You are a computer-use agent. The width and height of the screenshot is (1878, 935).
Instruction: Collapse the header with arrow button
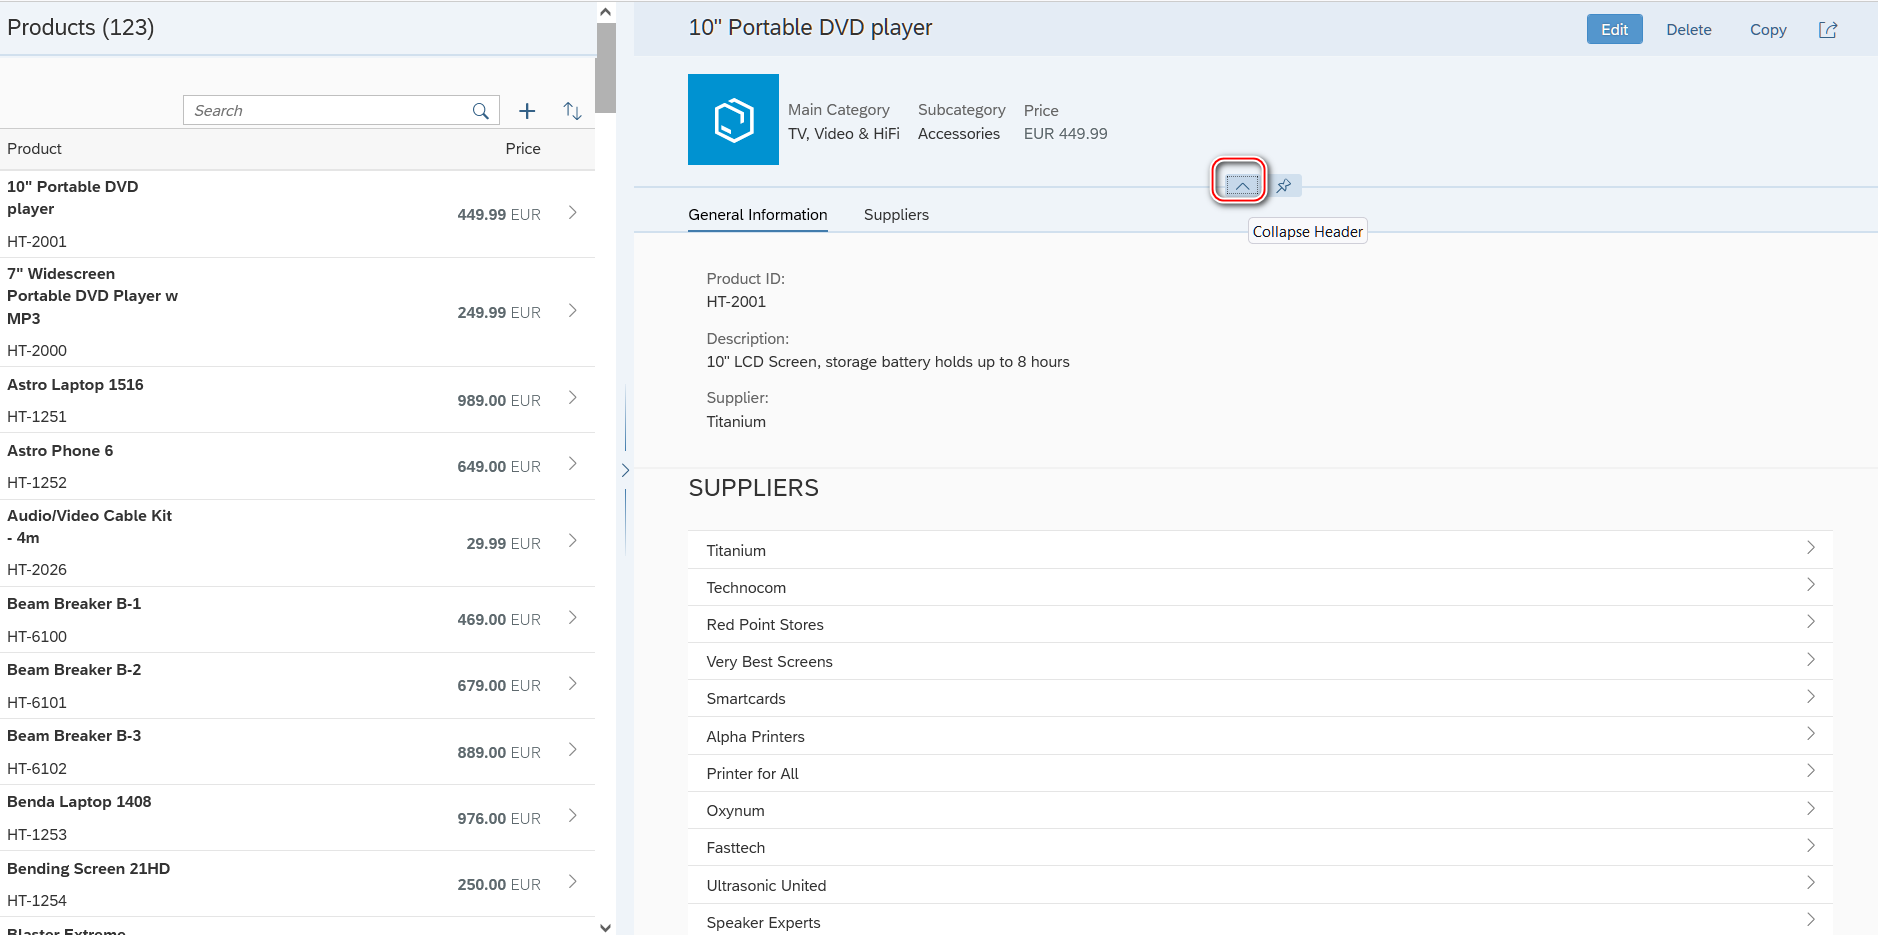pos(1241,186)
